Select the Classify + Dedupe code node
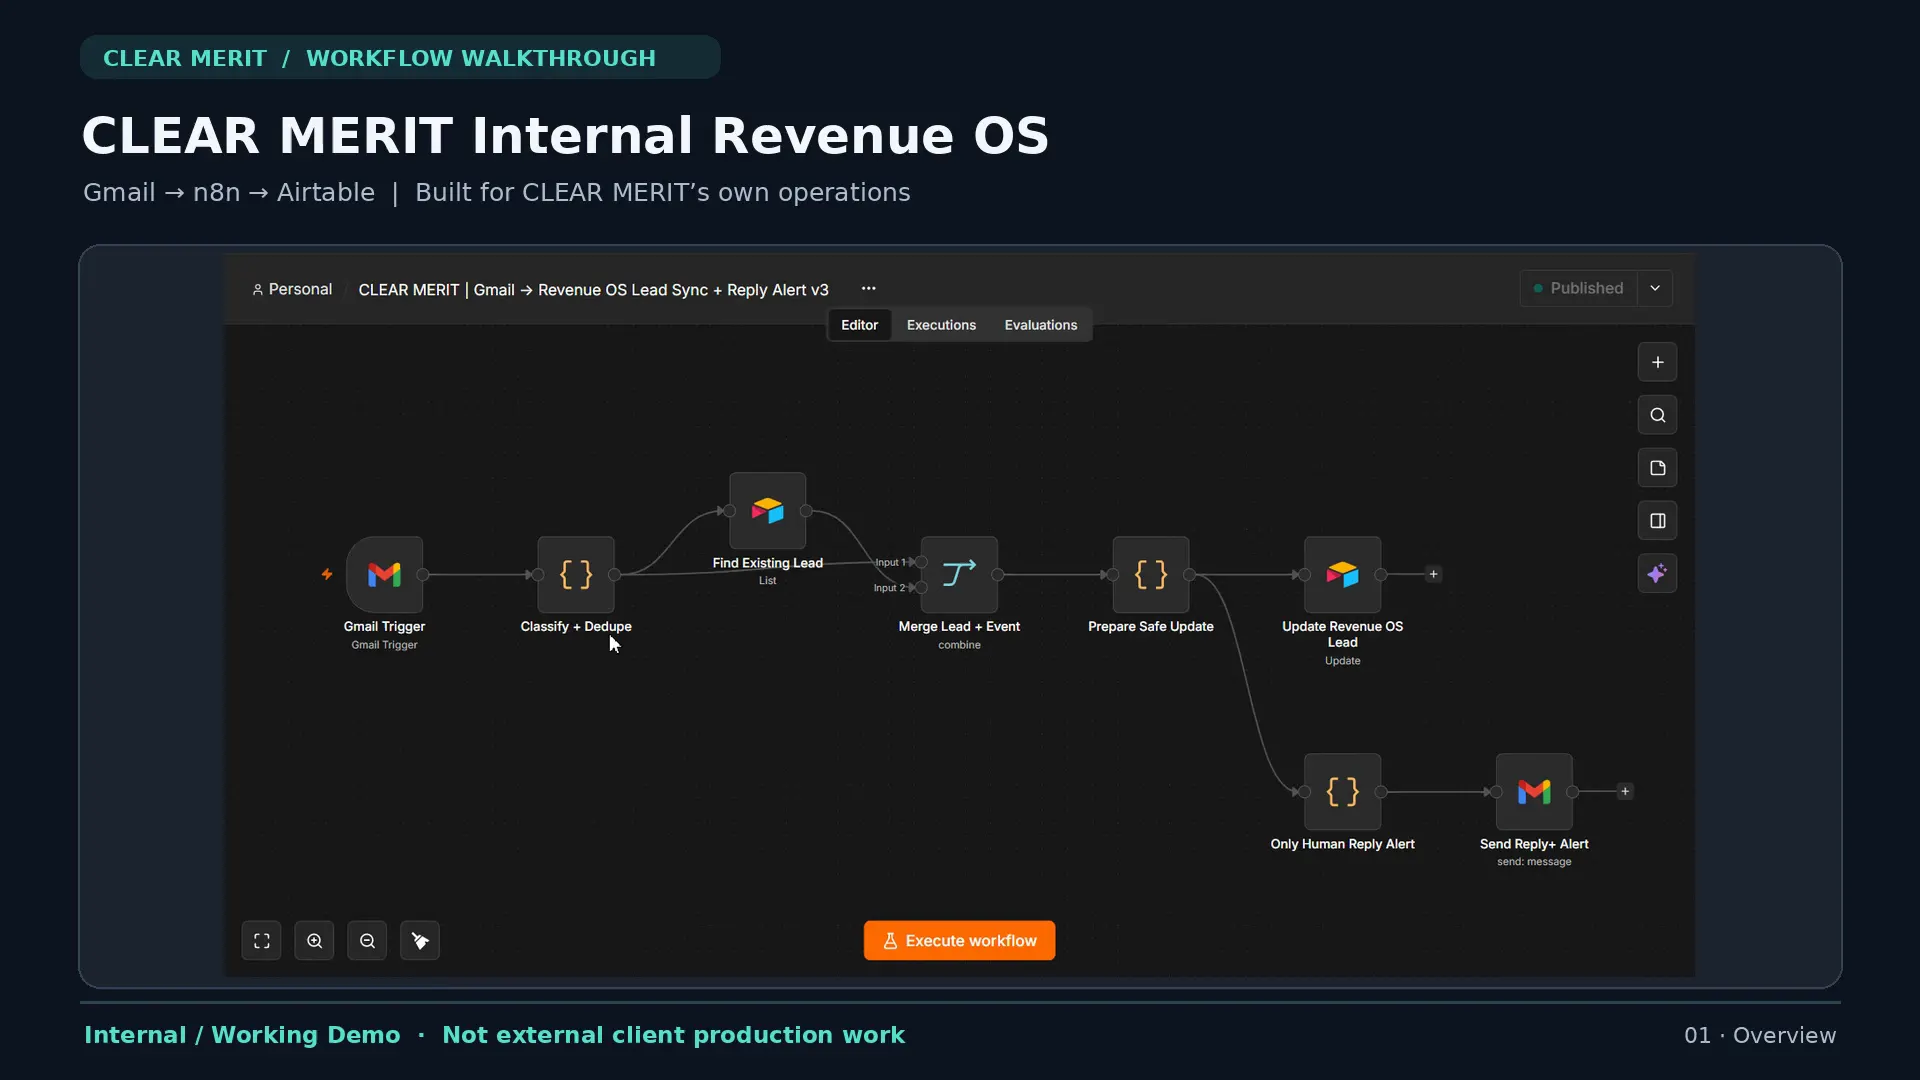The width and height of the screenshot is (1920, 1080). 576,574
